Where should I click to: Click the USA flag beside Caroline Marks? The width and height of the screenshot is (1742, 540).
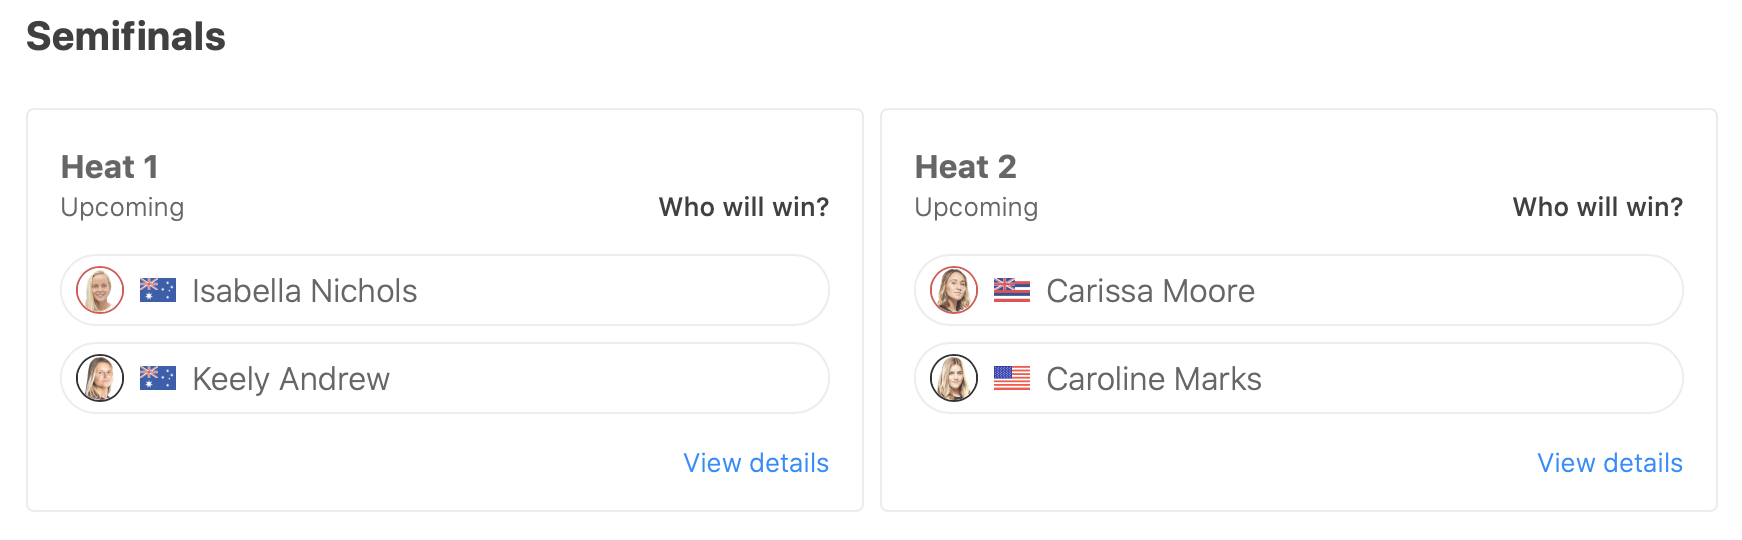pyautogui.click(x=1012, y=378)
